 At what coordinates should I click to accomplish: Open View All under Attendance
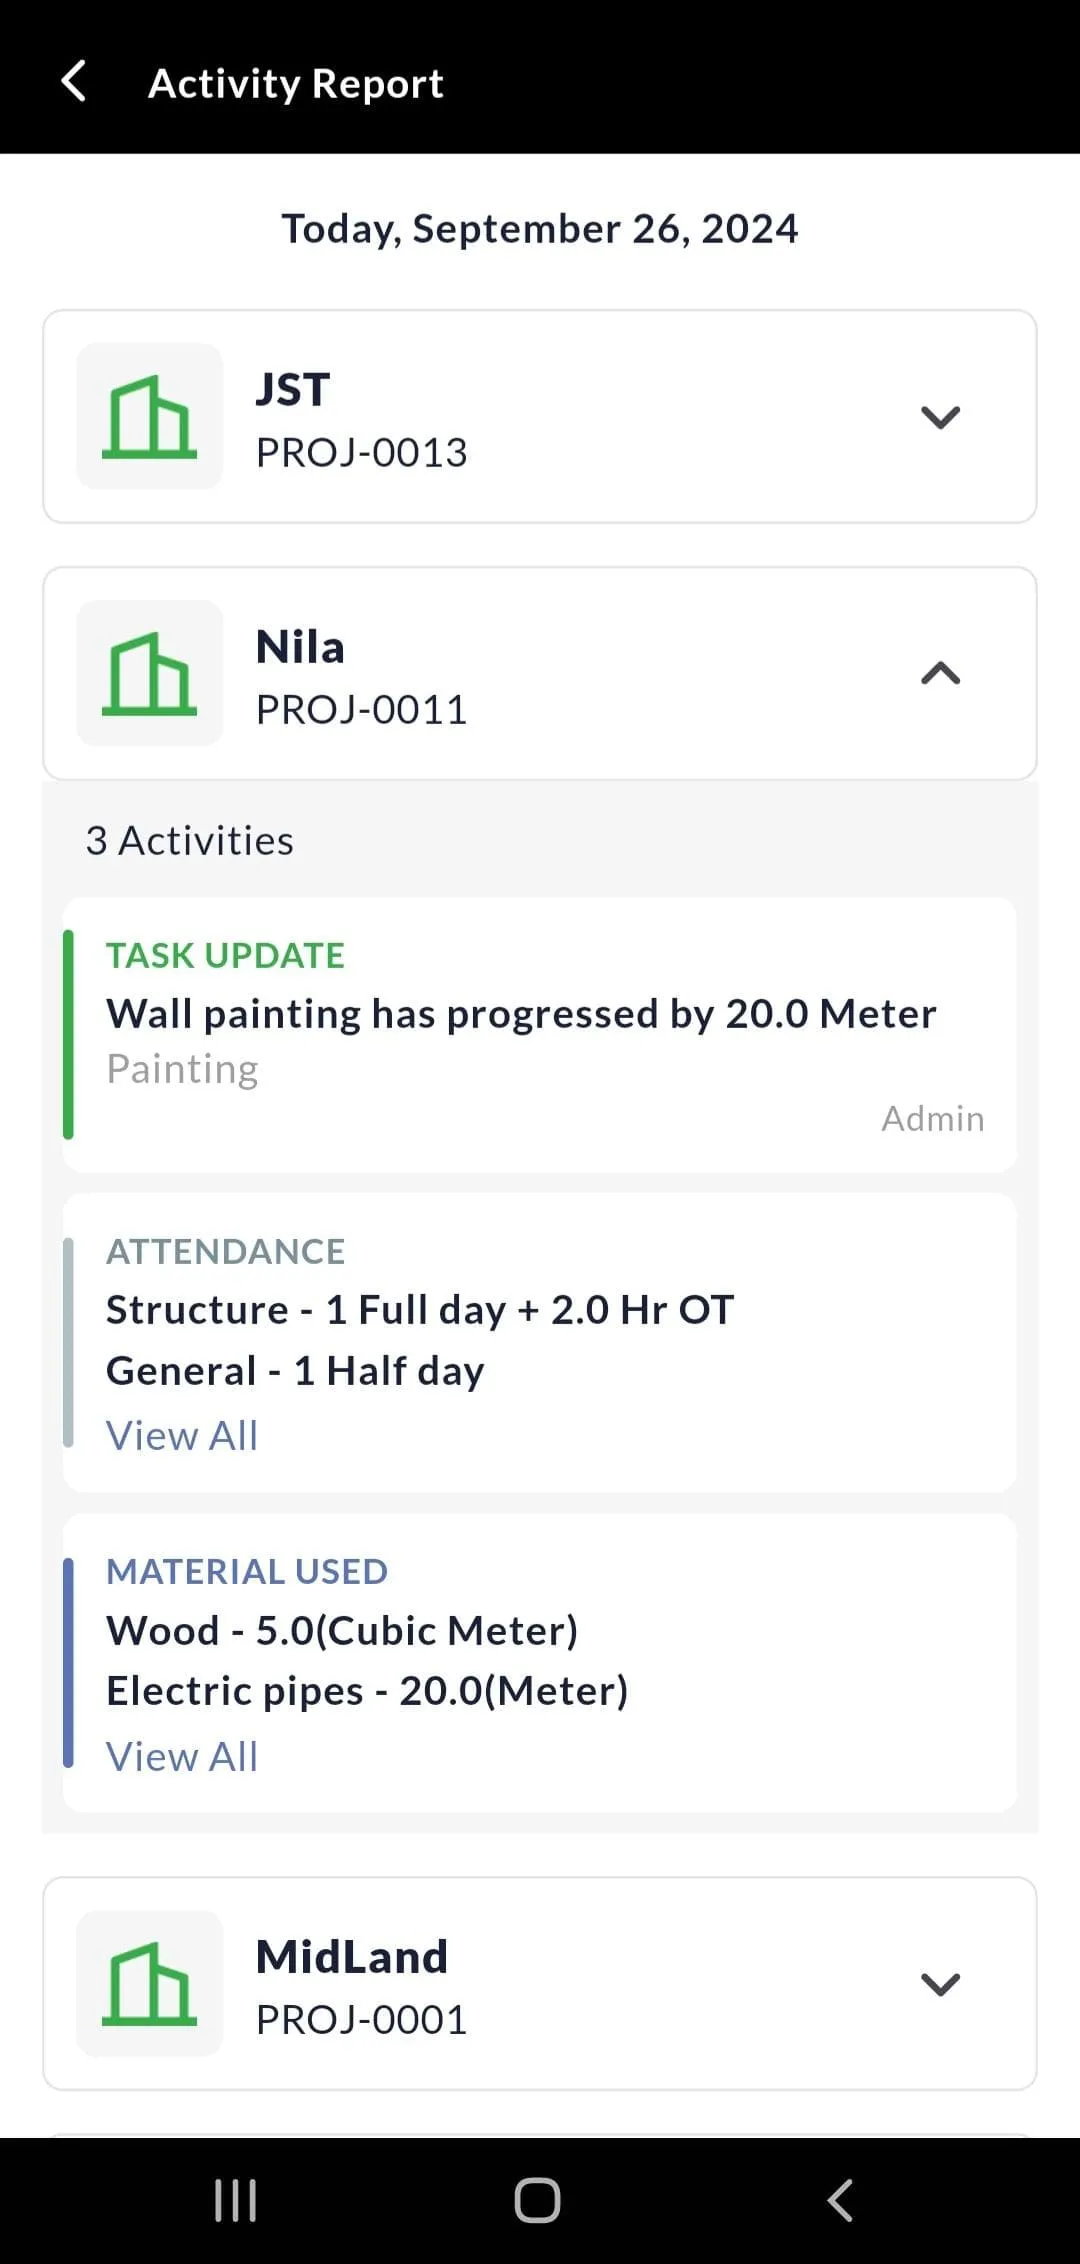pyautogui.click(x=182, y=1436)
